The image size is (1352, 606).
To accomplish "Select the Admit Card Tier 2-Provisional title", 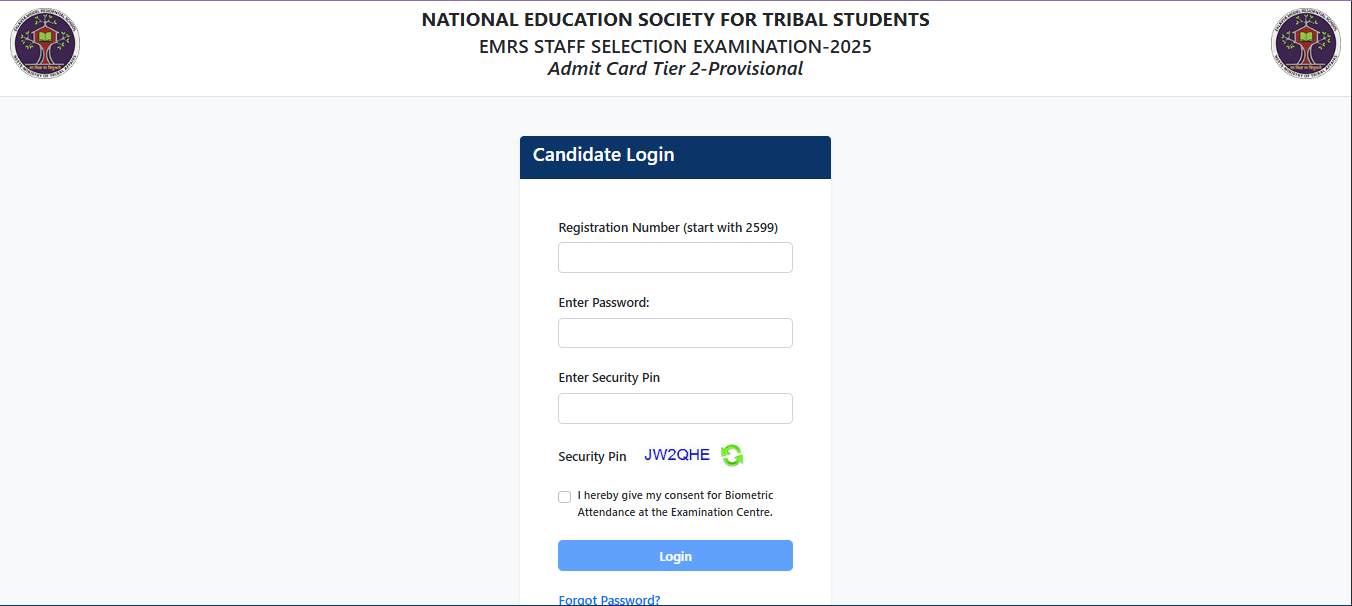I will coord(675,68).
